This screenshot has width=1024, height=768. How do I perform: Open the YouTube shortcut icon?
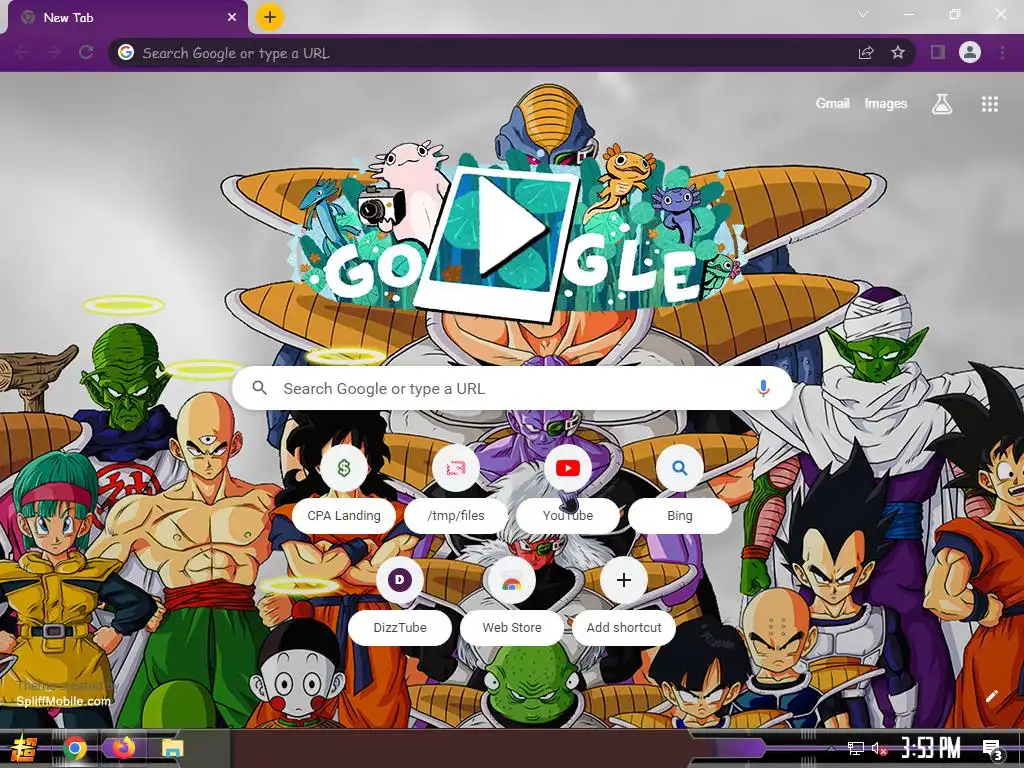point(568,468)
